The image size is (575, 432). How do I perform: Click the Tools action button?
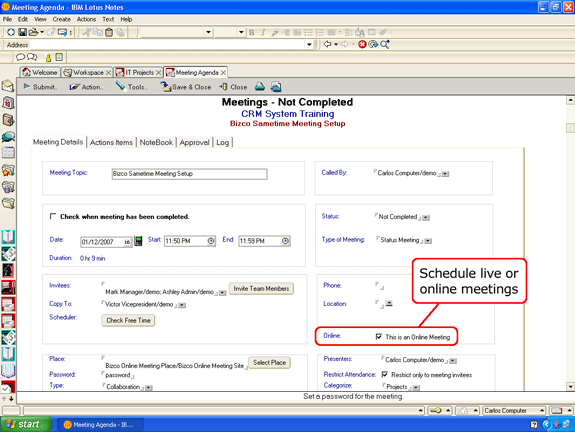(x=132, y=87)
